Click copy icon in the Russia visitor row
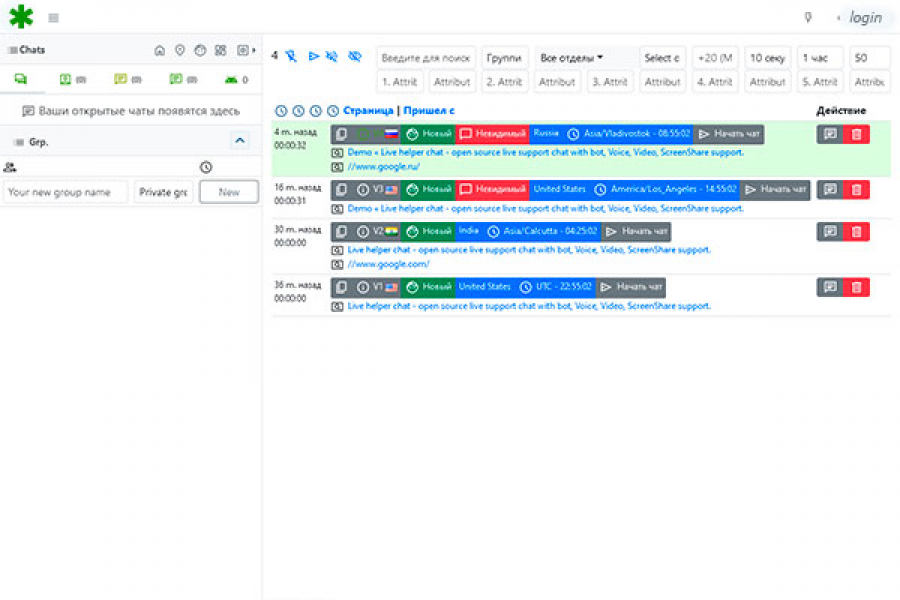900x600 pixels. tap(341, 134)
